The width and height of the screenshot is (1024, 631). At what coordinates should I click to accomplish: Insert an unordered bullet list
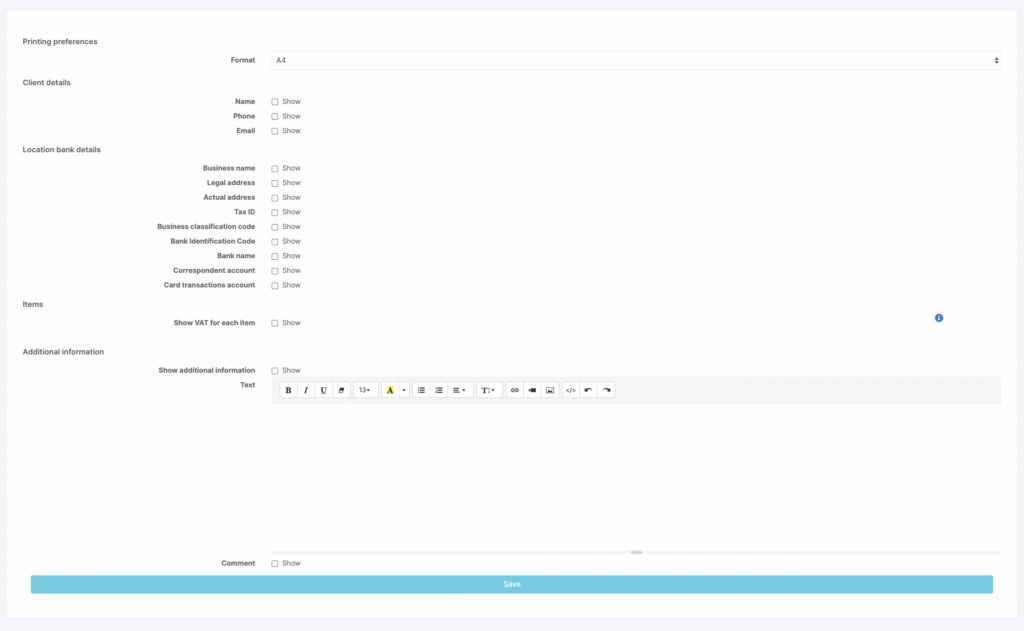421,390
